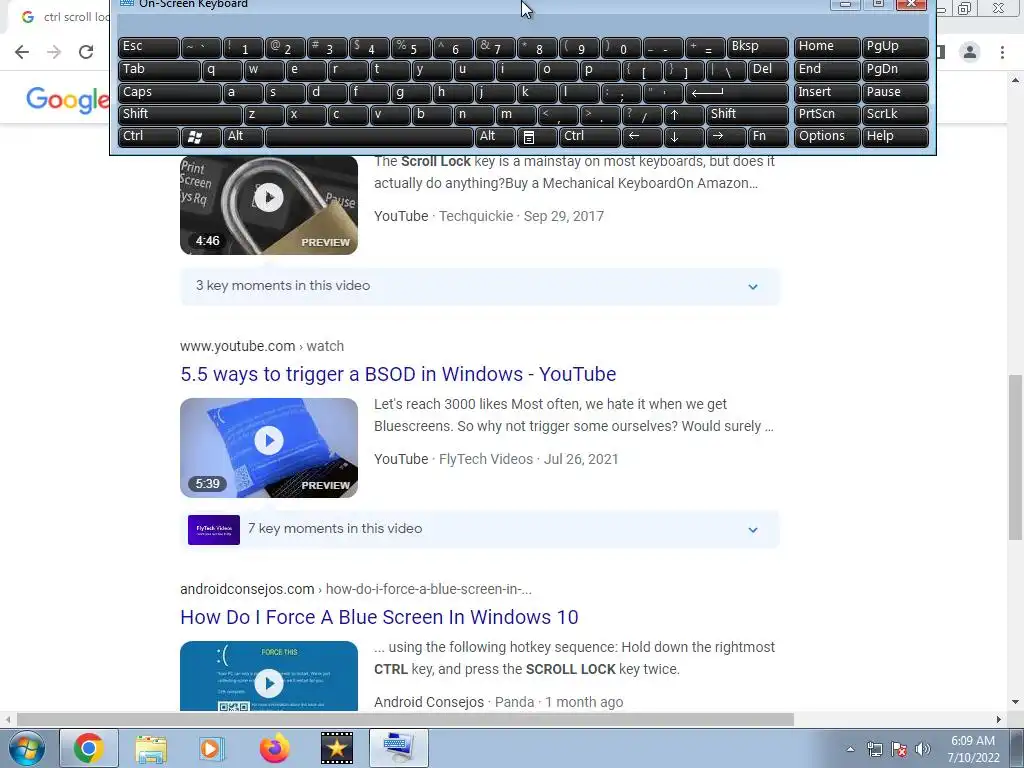Viewport: 1024px width, 768px height.
Task: Expand 7 key moments in this video
Action: tap(480, 529)
